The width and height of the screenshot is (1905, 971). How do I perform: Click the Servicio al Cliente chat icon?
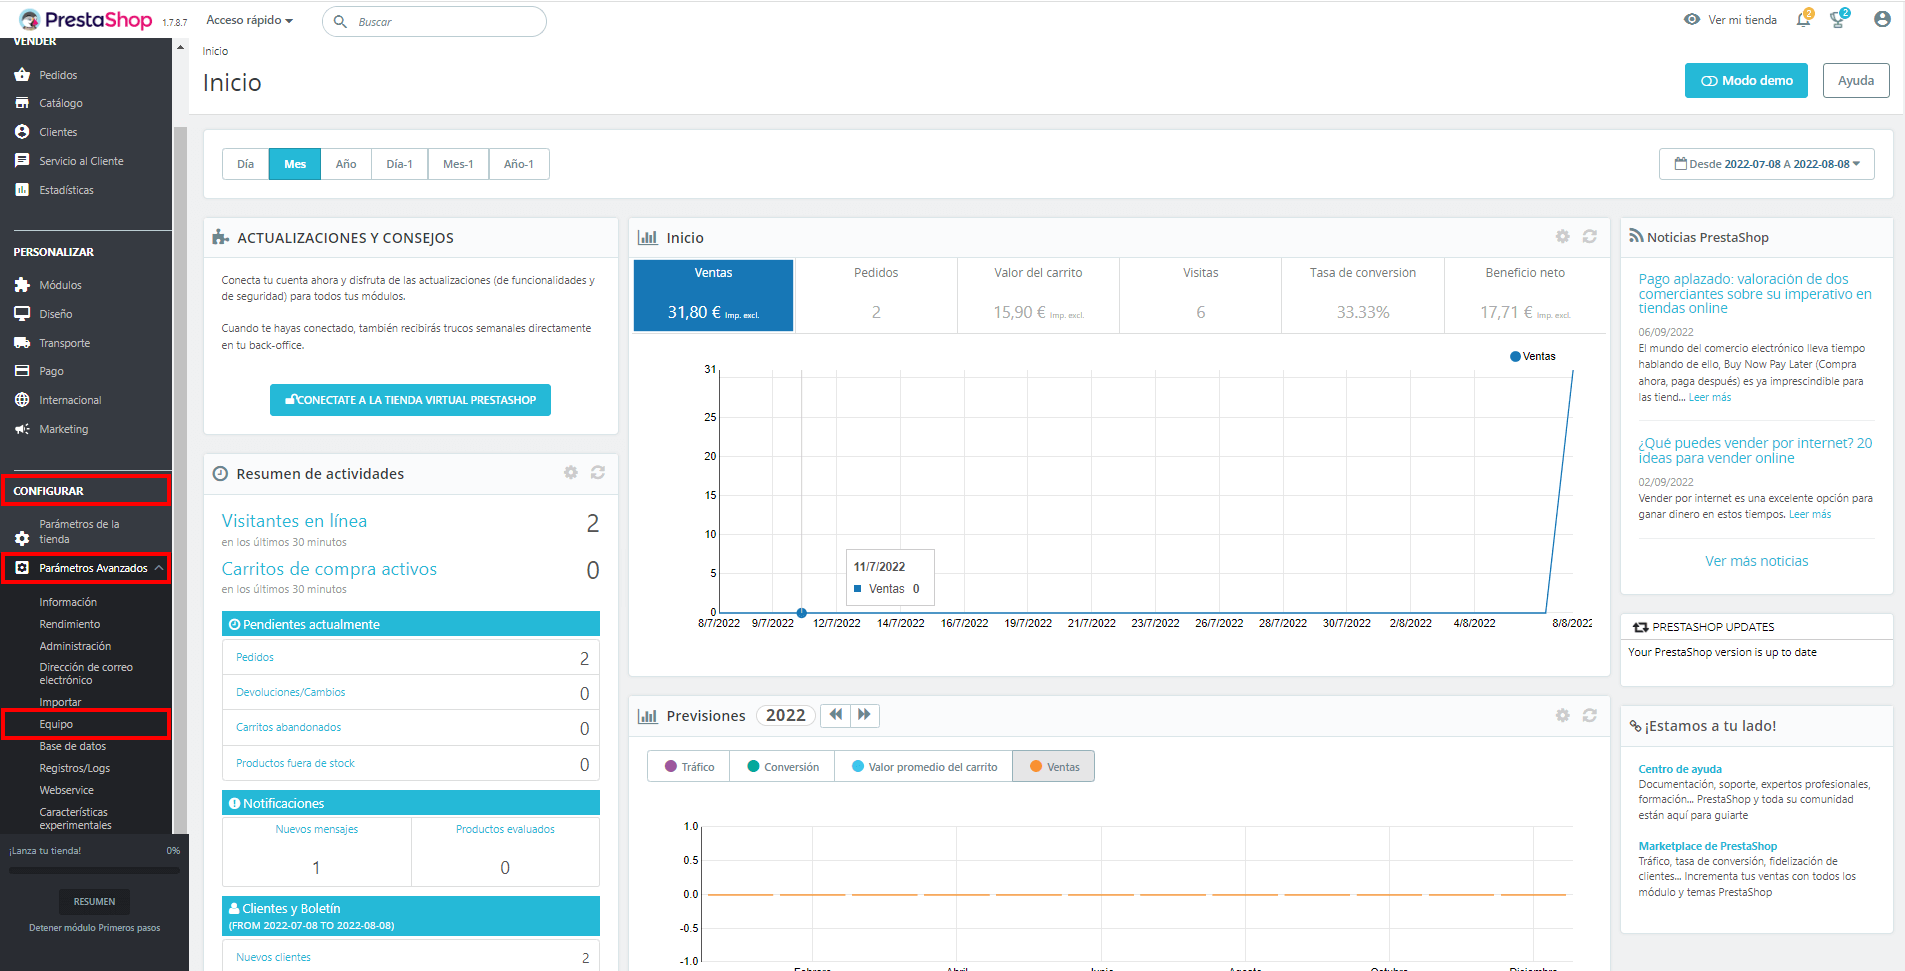point(22,160)
